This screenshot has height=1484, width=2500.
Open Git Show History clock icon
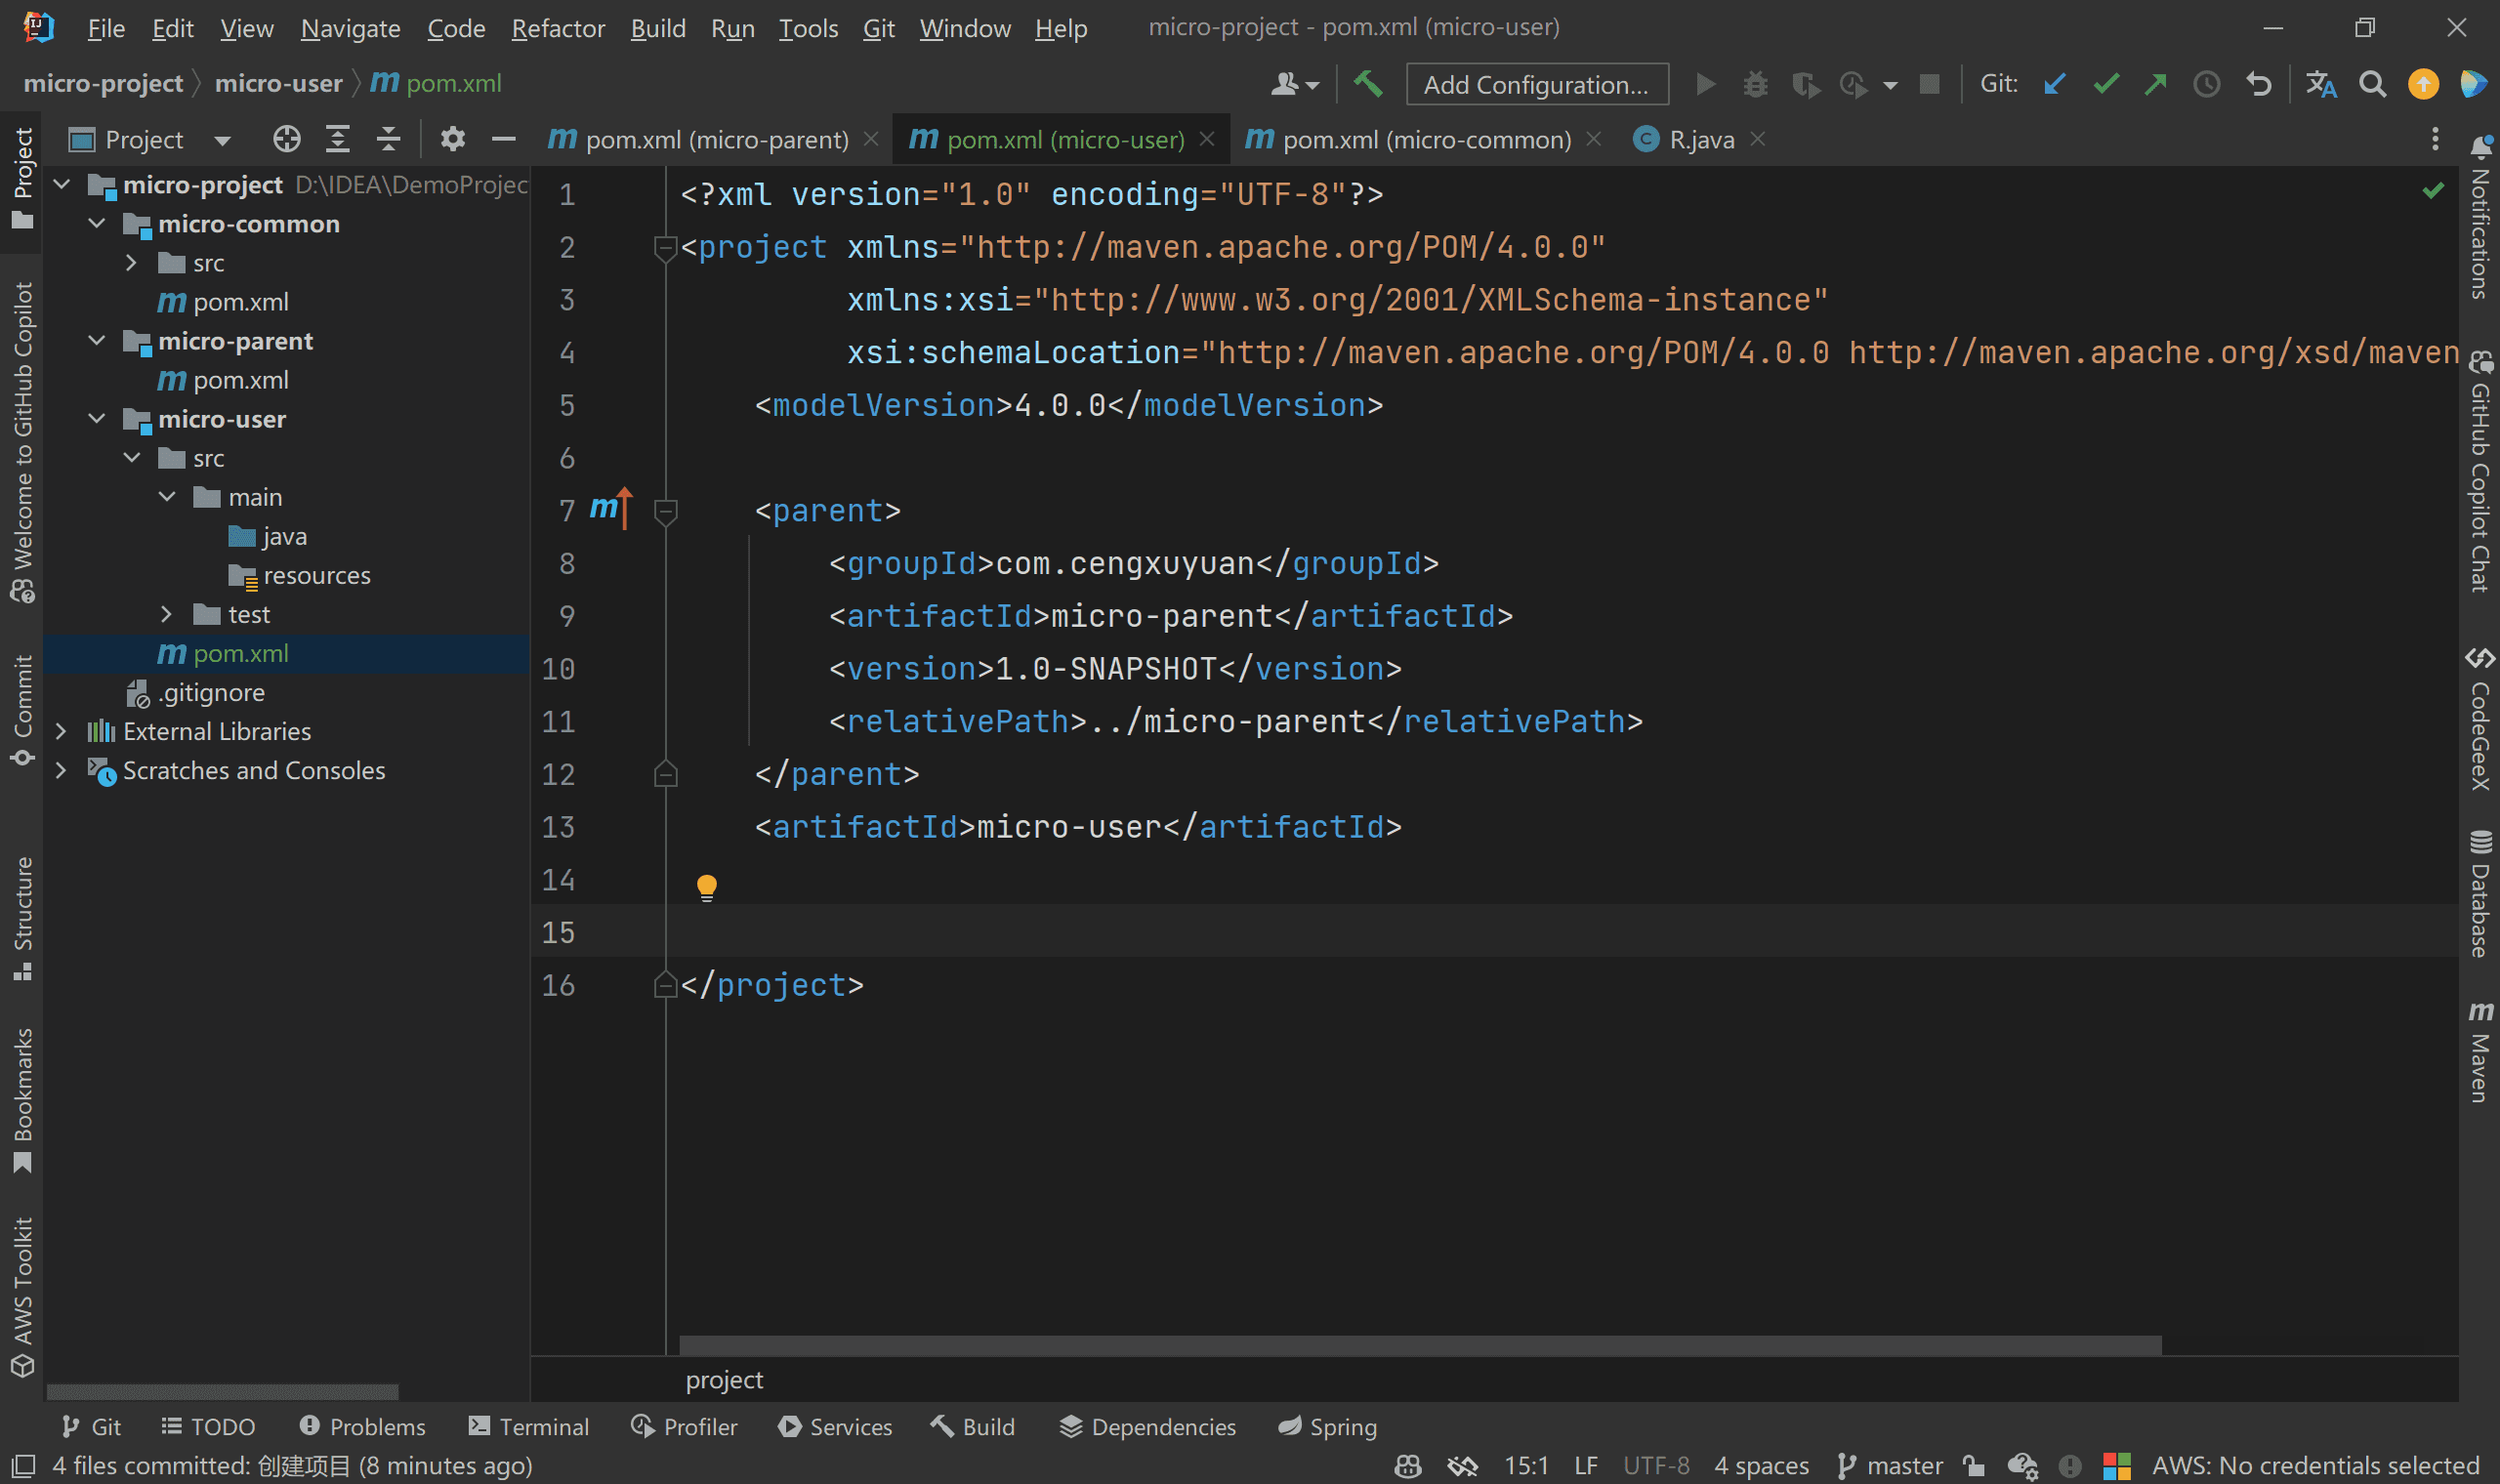[2206, 84]
